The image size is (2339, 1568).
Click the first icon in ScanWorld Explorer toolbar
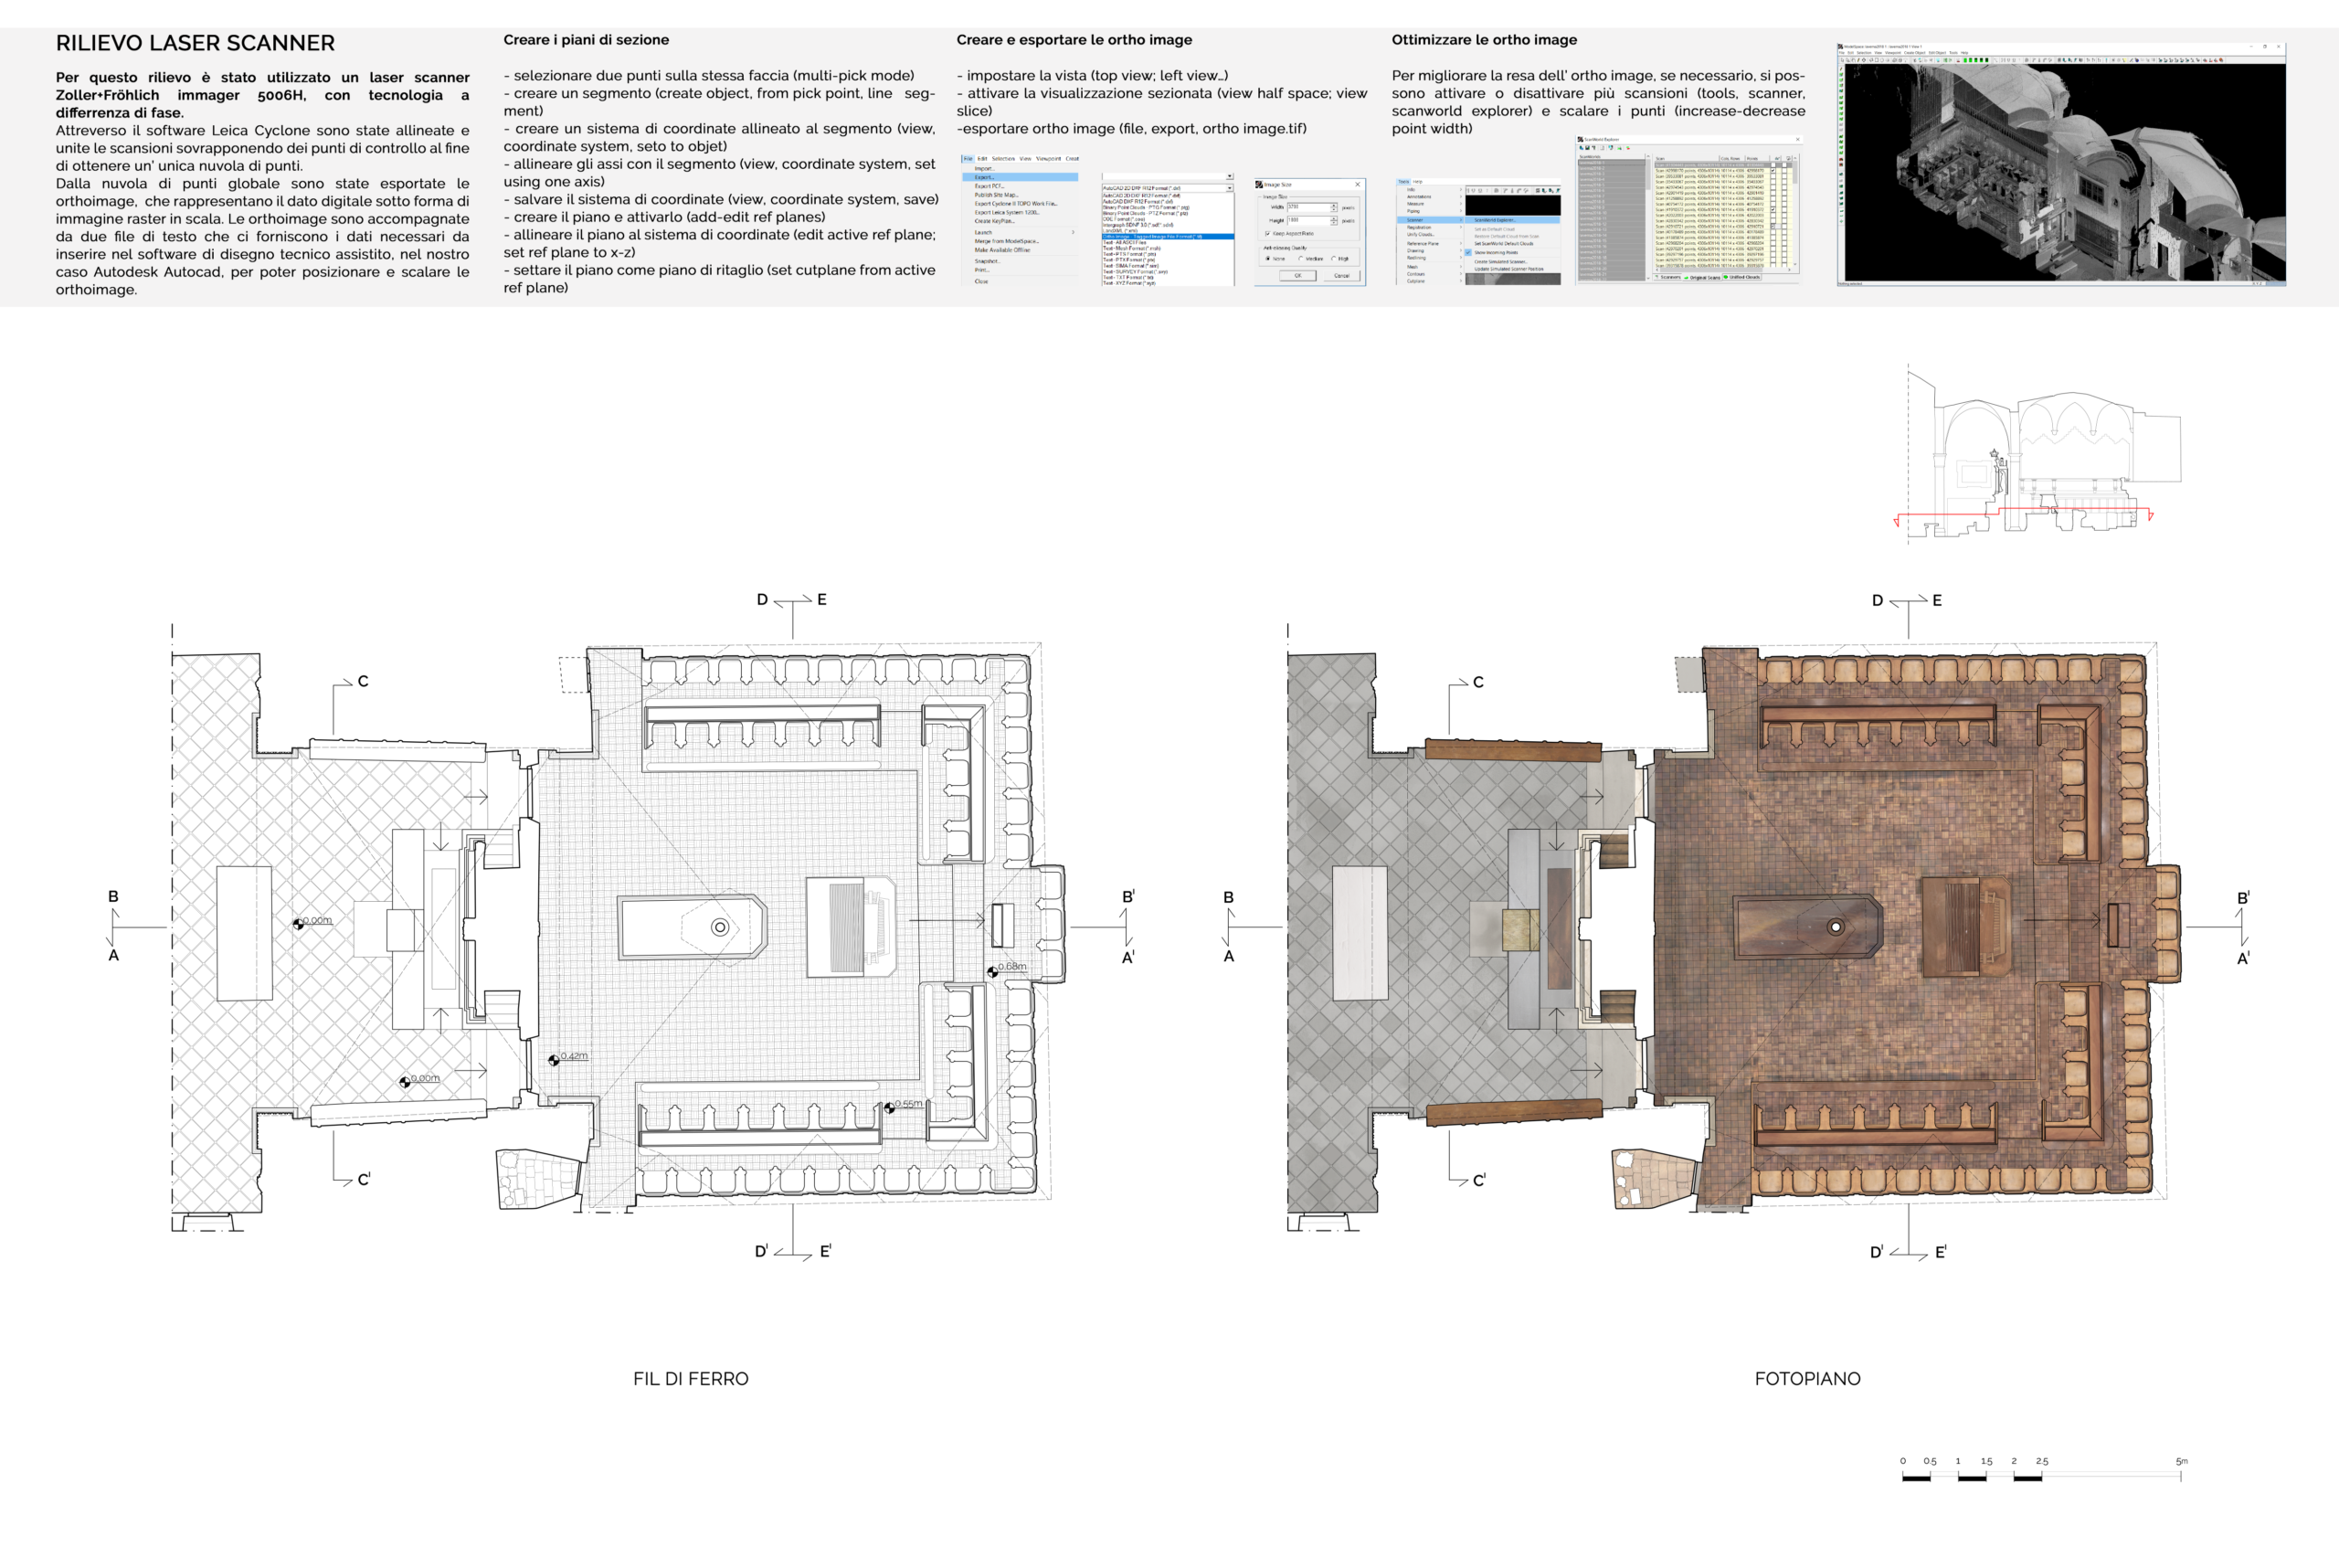pyautogui.click(x=1581, y=148)
